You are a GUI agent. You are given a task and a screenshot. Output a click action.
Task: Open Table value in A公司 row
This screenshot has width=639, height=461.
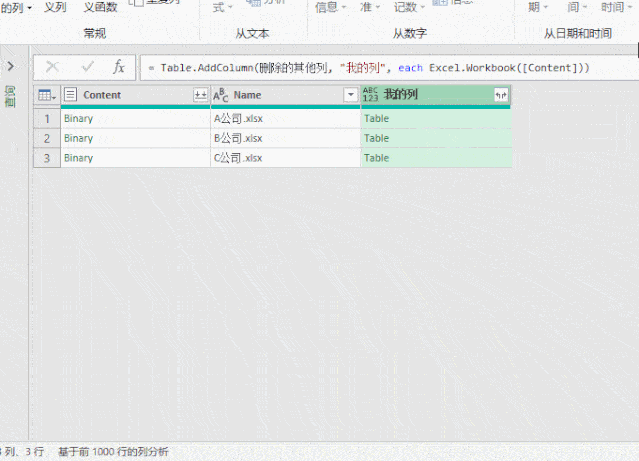pos(377,119)
